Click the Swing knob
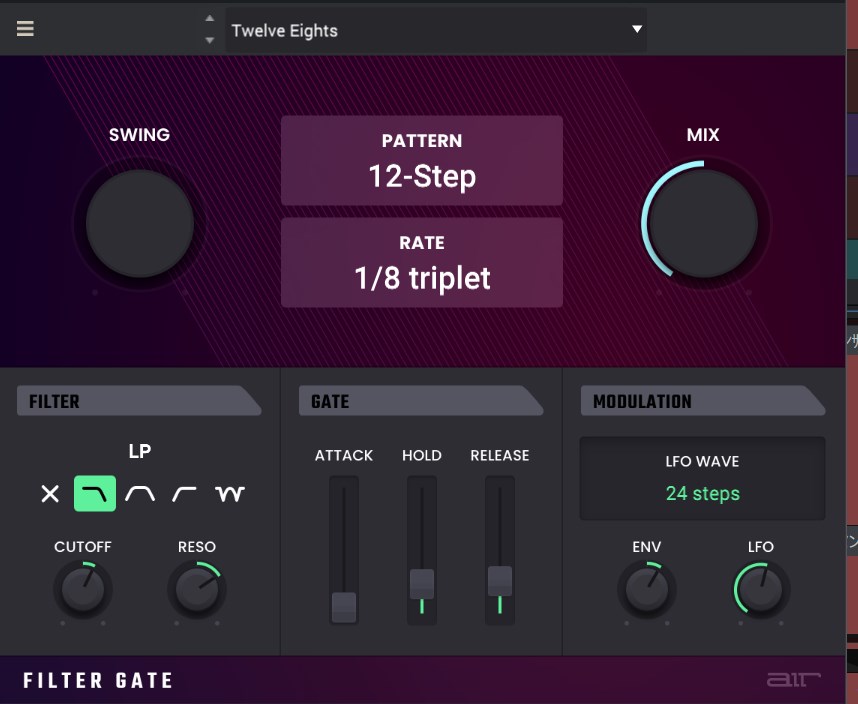Screen dimensions: 858x704 pyautogui.click(x=139, y=222)
